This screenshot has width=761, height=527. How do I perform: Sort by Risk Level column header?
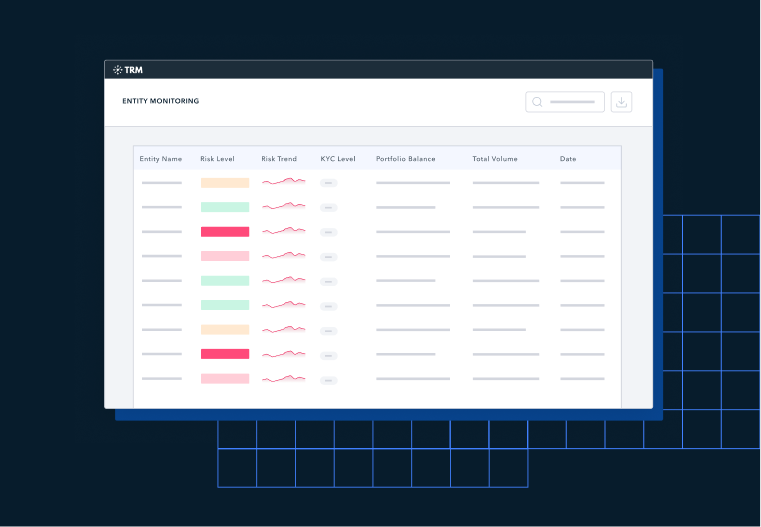coord(217,159)
